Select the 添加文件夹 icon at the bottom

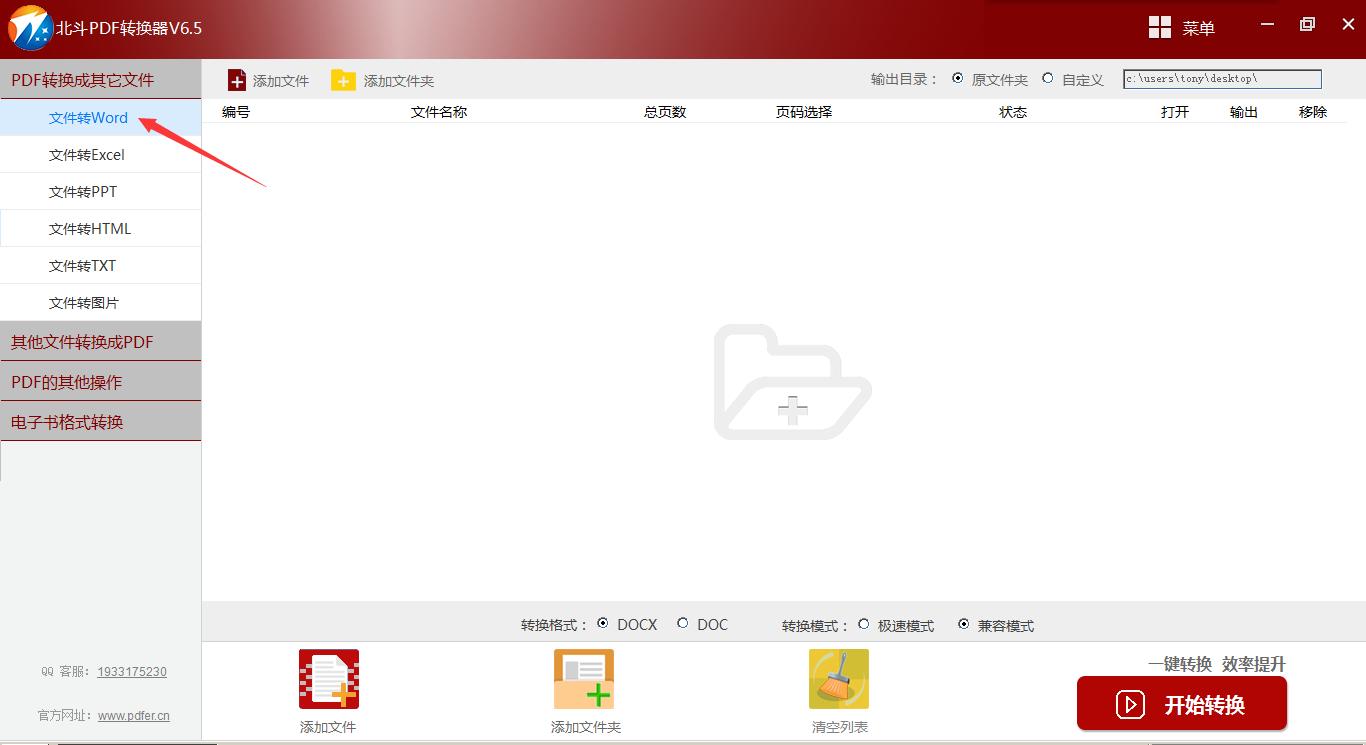[x=584, y=679]
